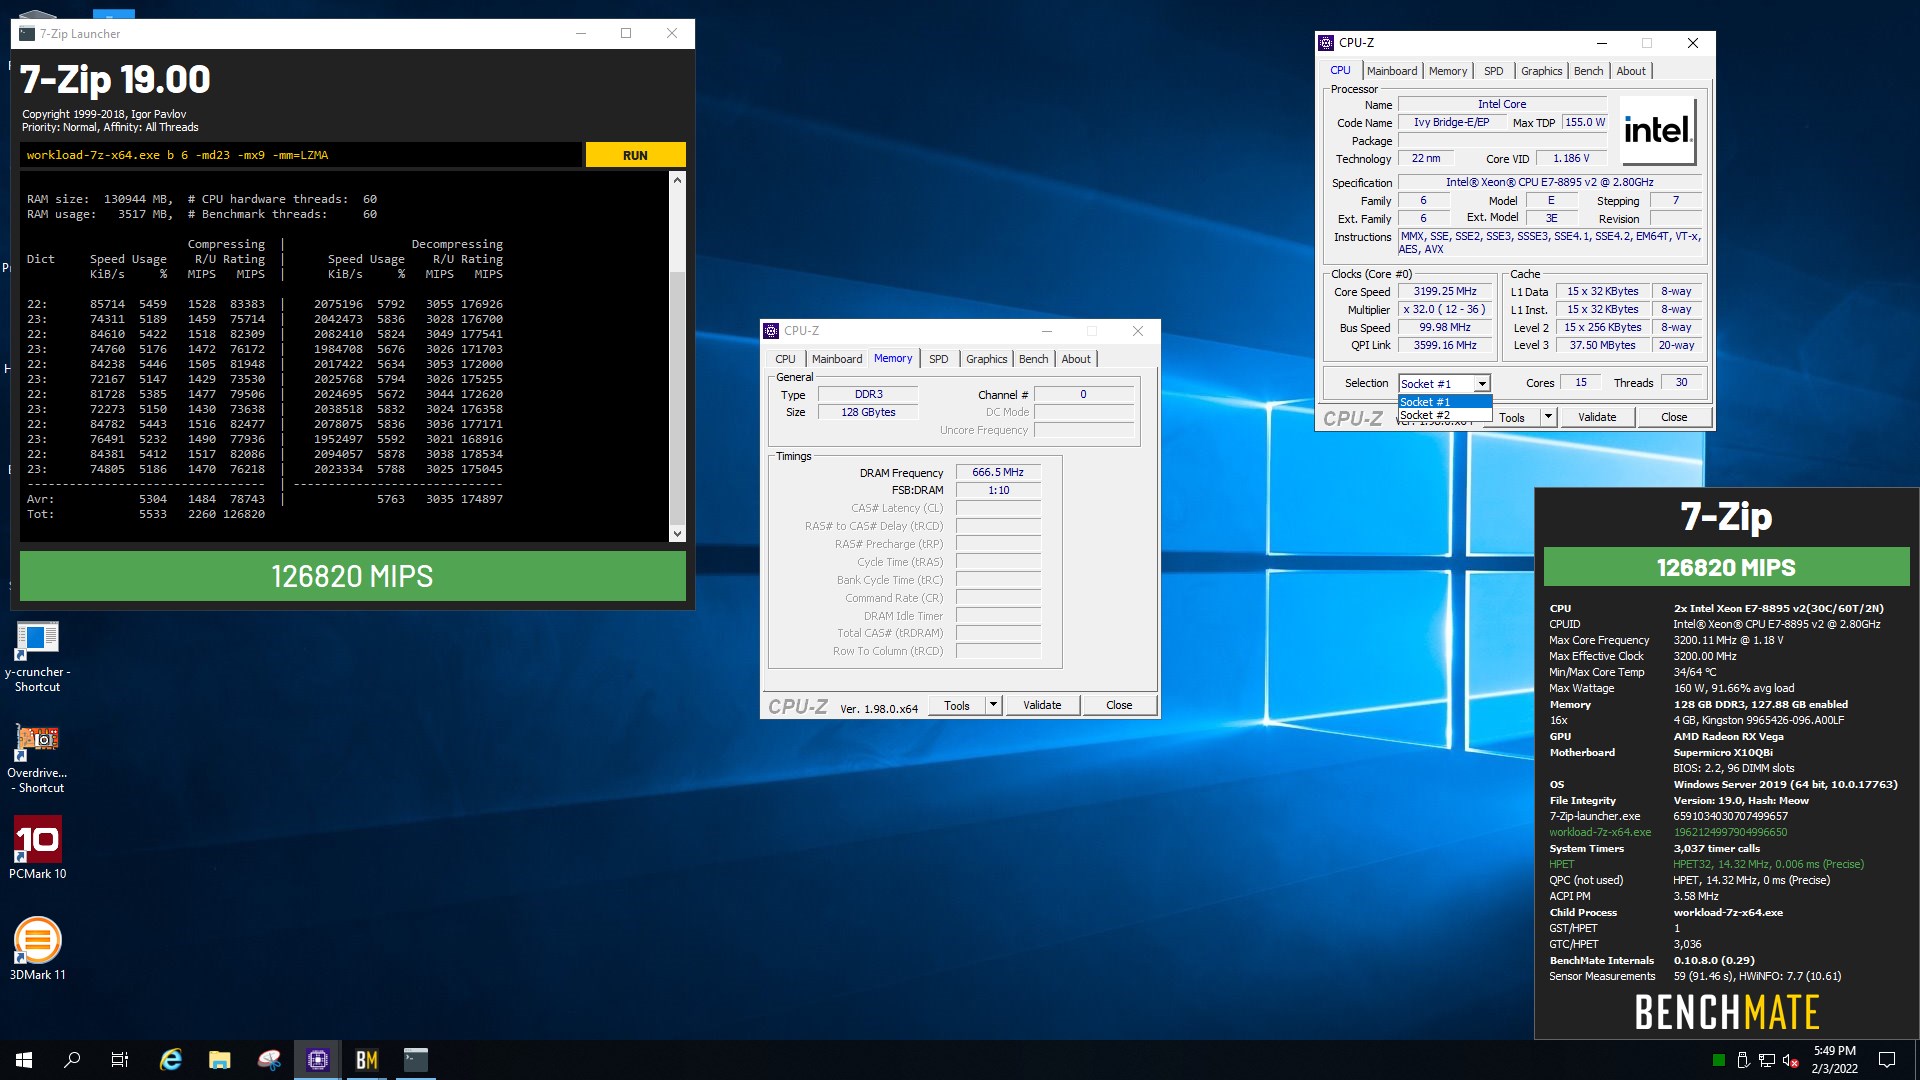Click the Xeon E7-8895 v2 Specification field
This screenshot has height=1080, width=1920.
click(x=1549, y=182)
